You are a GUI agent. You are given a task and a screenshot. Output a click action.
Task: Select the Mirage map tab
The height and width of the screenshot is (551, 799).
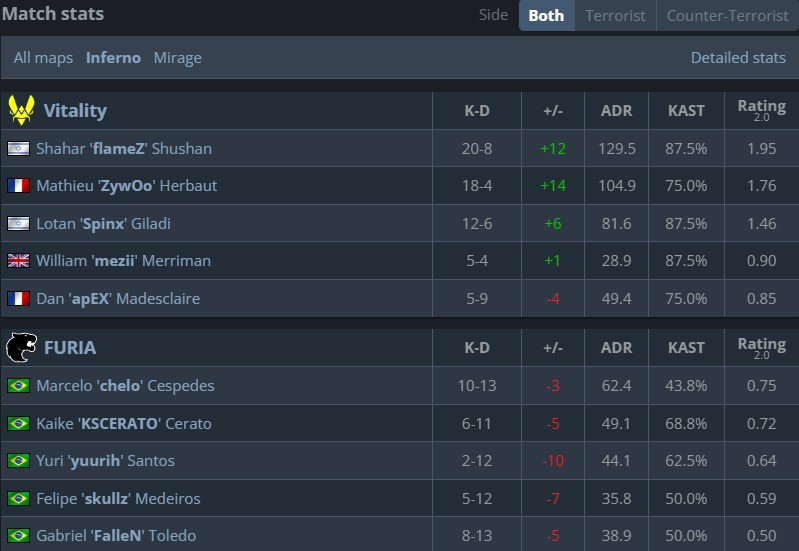[177, 57]
